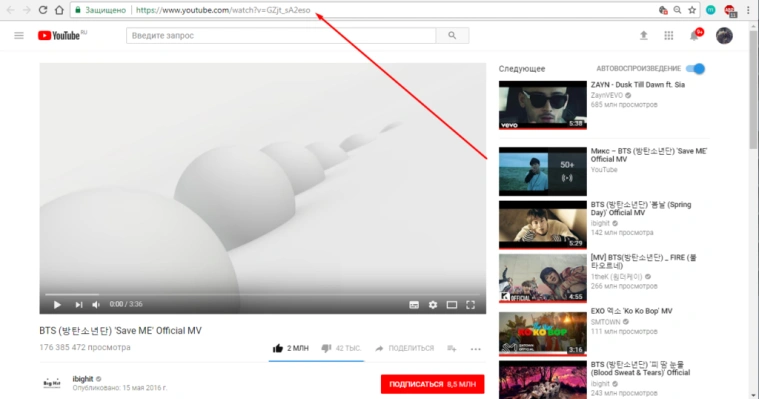Open BTS Spring Day thumbnail

point(543,225)
